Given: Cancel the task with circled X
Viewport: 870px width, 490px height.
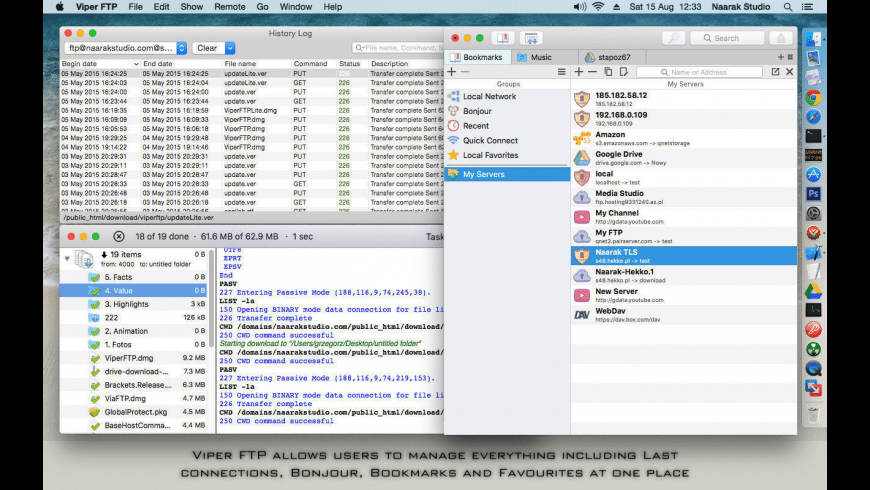Looking at the screenshot, I should (119, 236).
